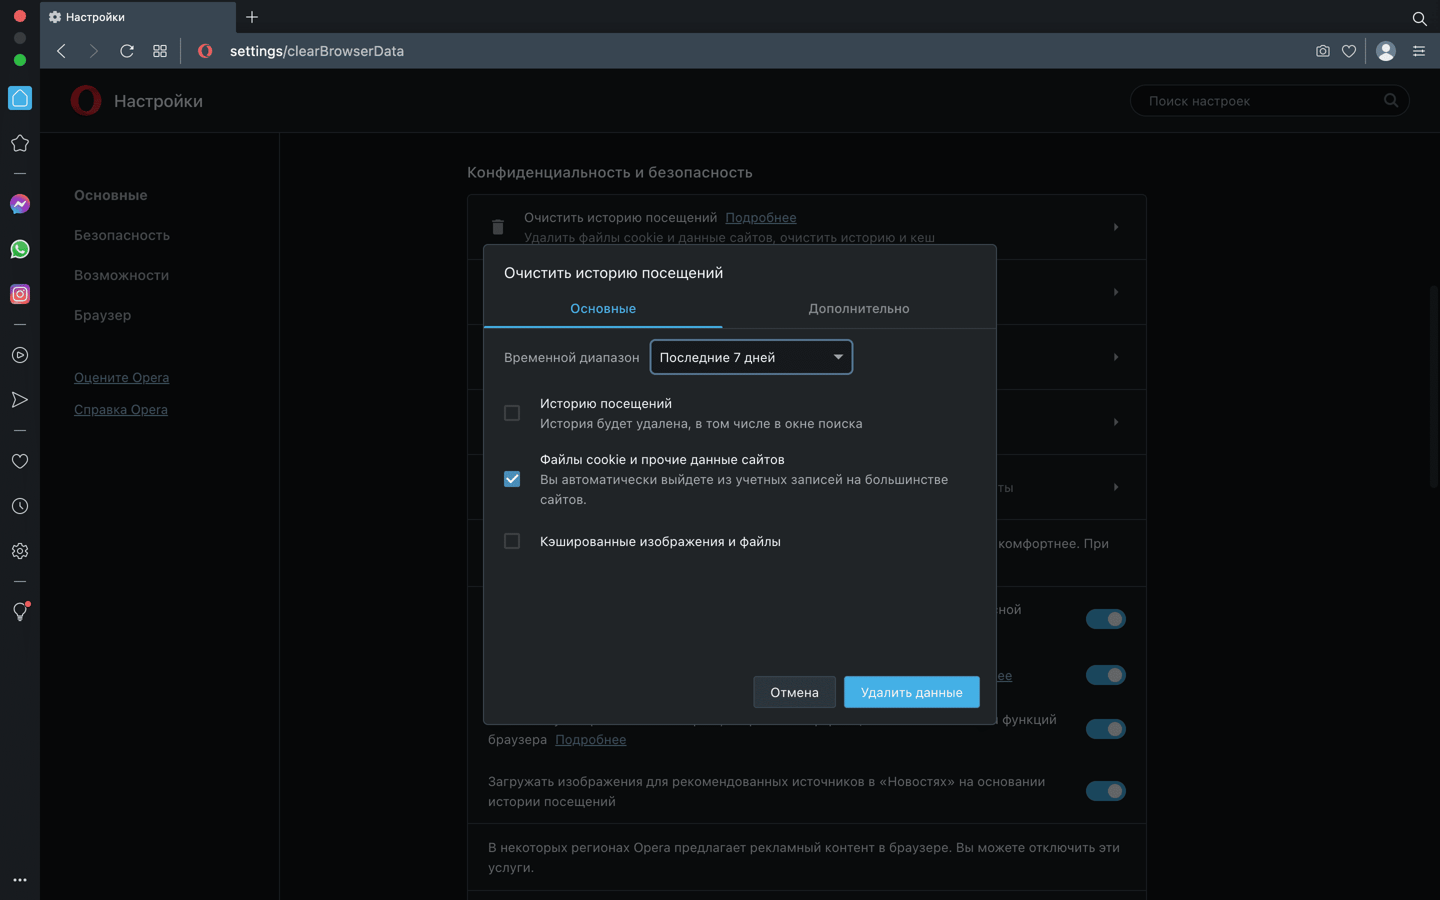Click the 'Отмена' button

[794, 692]
